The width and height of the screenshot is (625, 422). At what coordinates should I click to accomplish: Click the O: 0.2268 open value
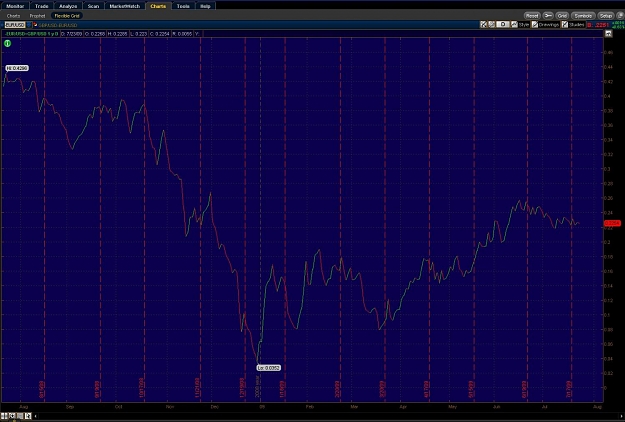(95, 34)
